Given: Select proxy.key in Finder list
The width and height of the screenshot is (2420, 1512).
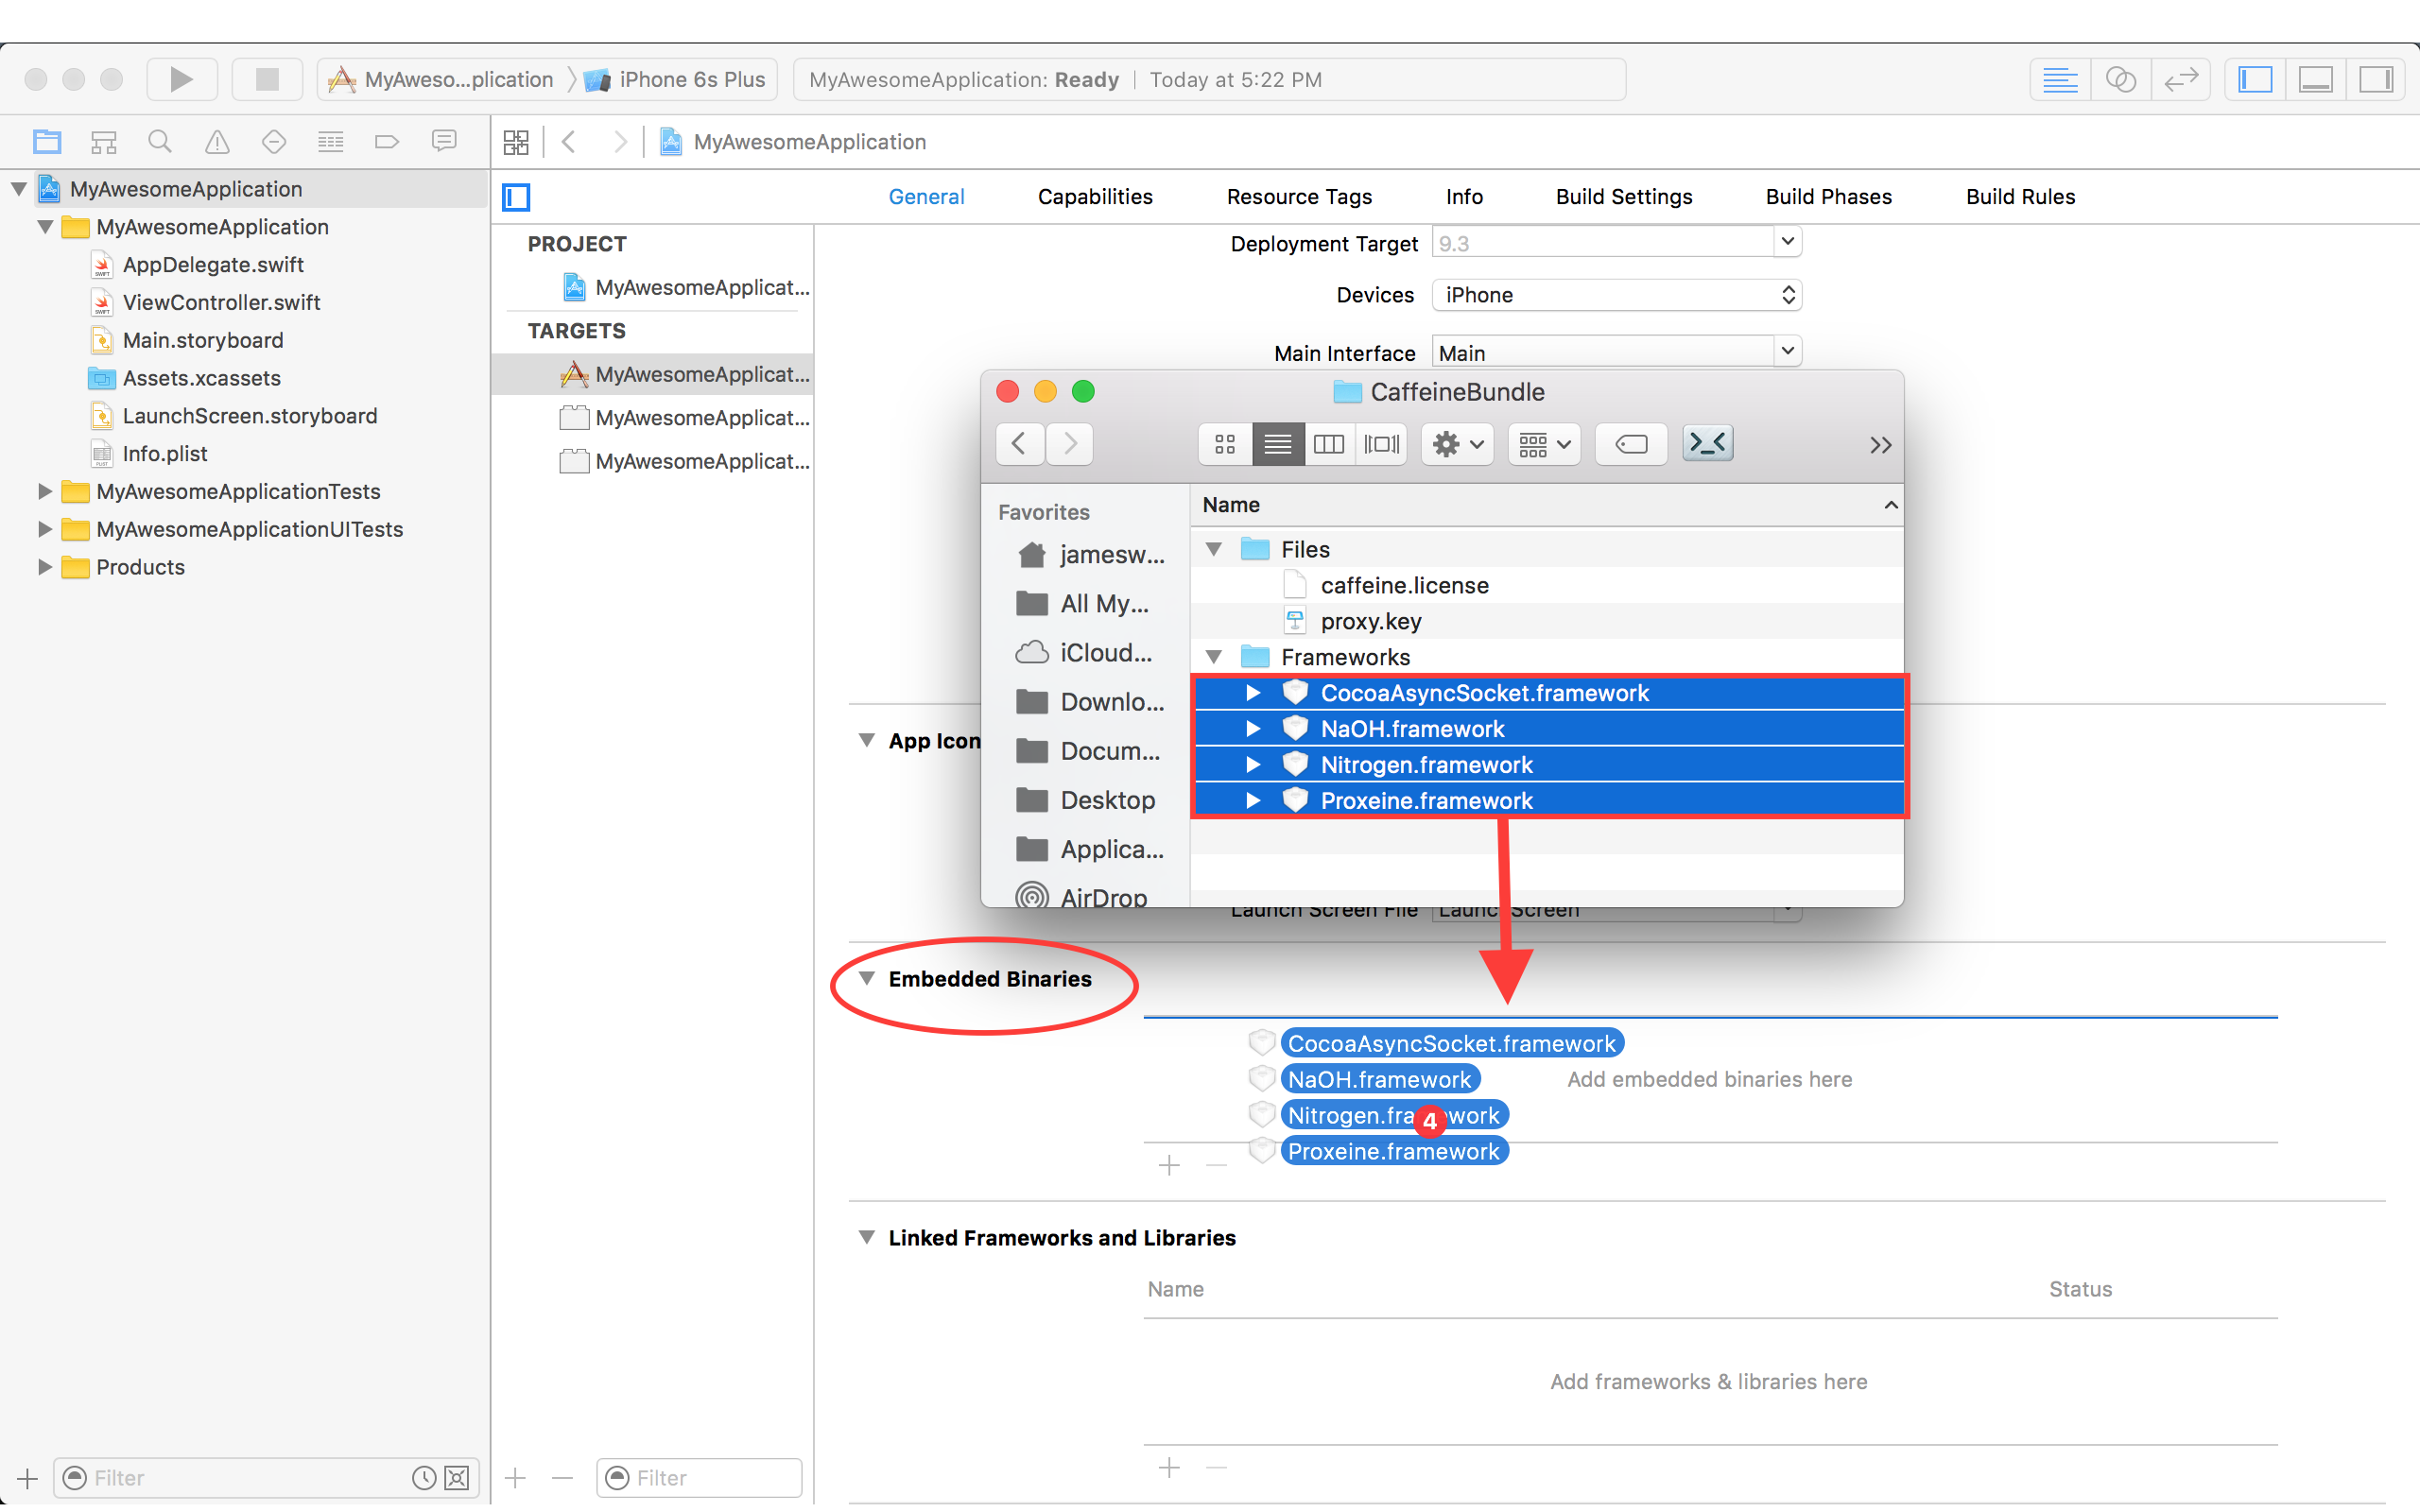Looking at the screenshot, I should click(x=1546, y=621).
